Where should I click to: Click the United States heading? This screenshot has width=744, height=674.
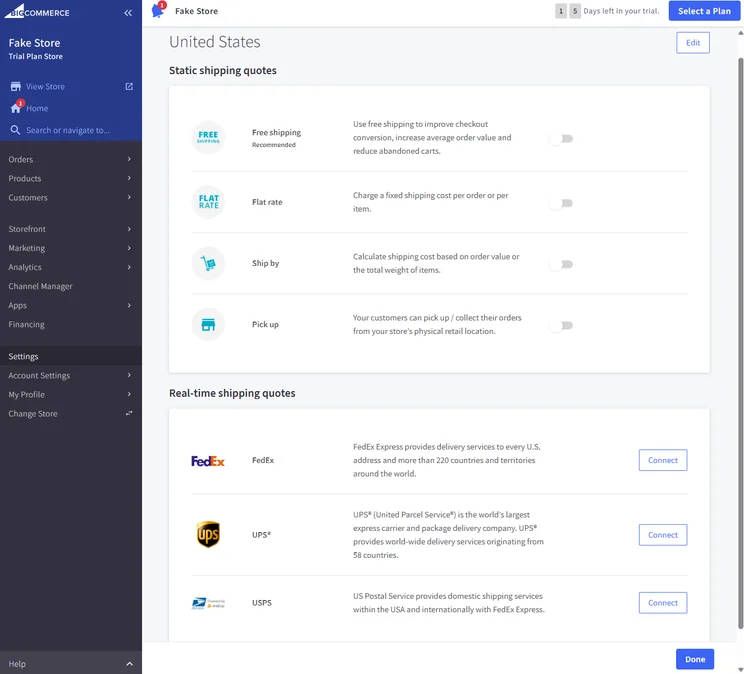pos(214,42)
